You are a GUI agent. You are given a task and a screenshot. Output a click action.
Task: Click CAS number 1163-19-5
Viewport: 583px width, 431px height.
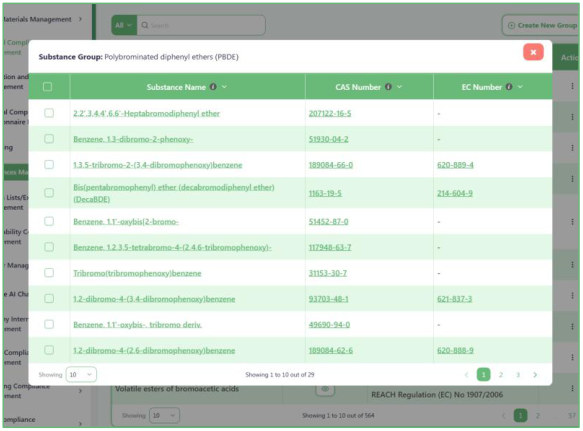[x=325, y=193]
